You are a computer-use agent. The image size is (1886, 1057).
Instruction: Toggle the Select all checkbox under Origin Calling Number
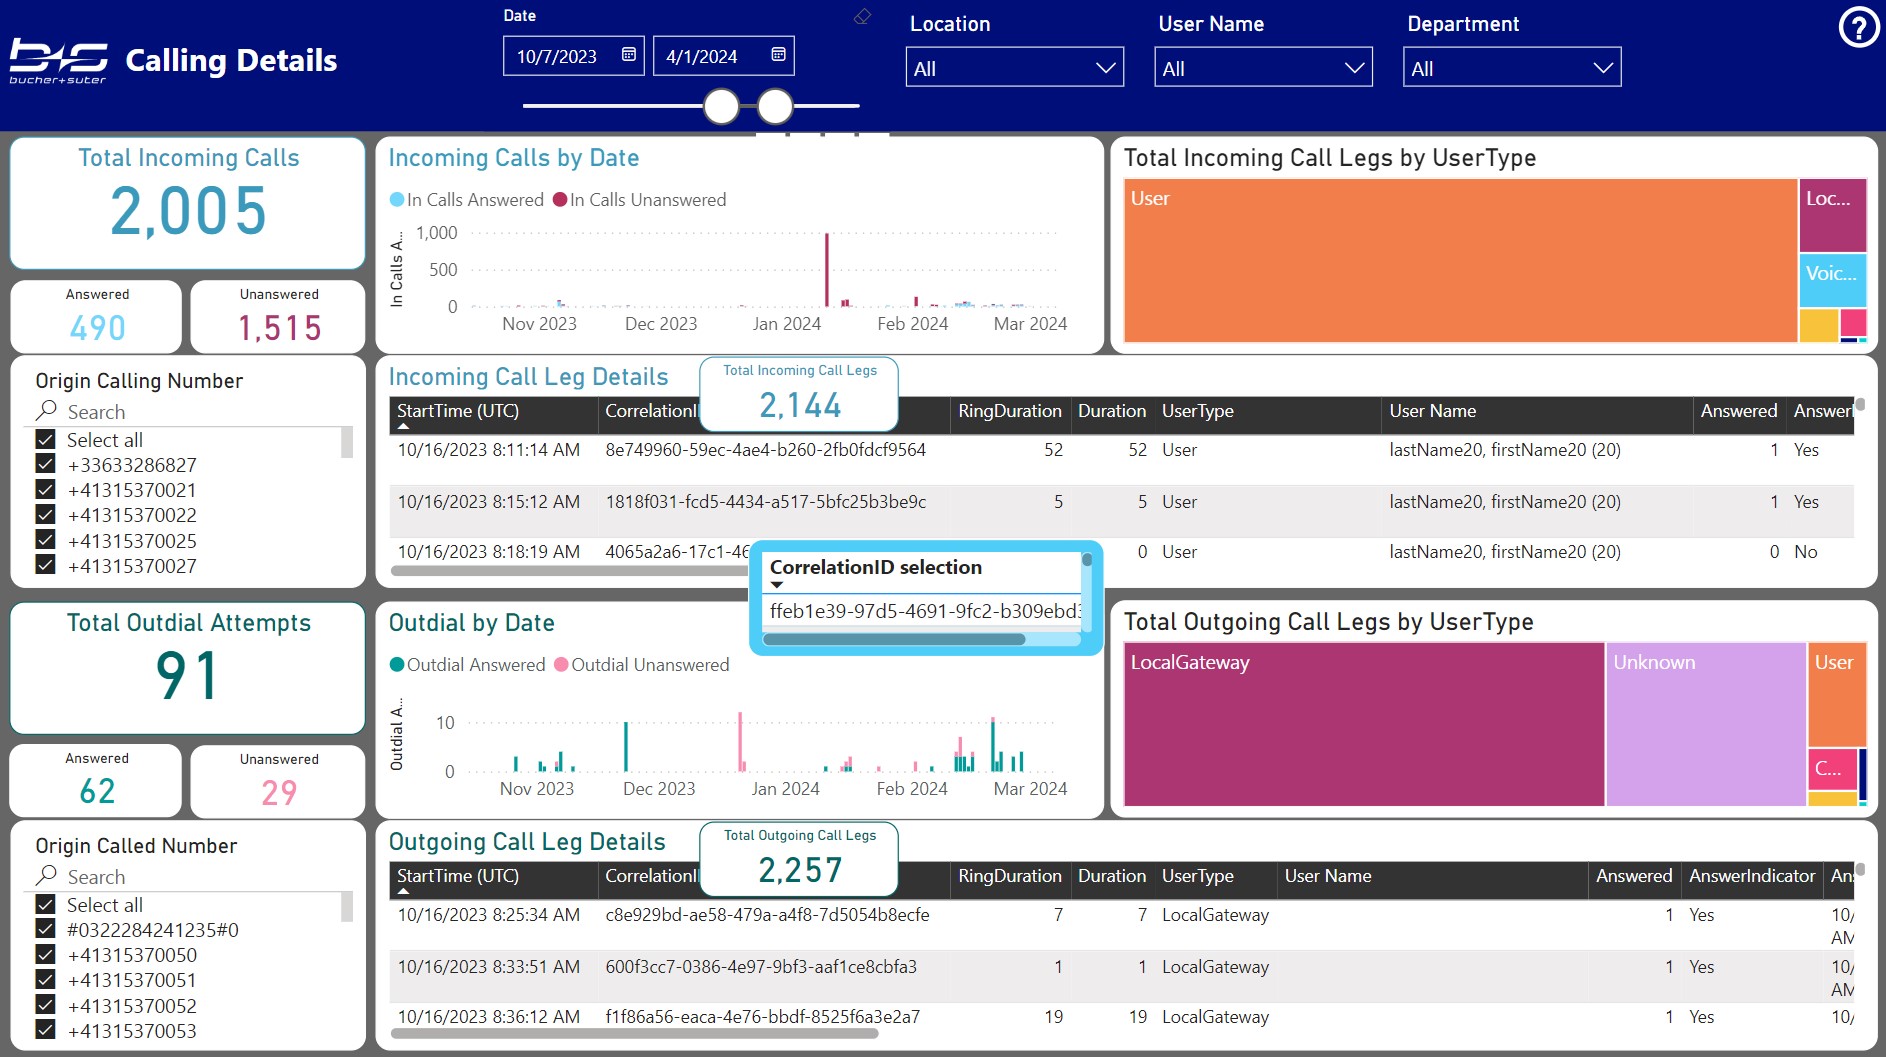[45, 439]
